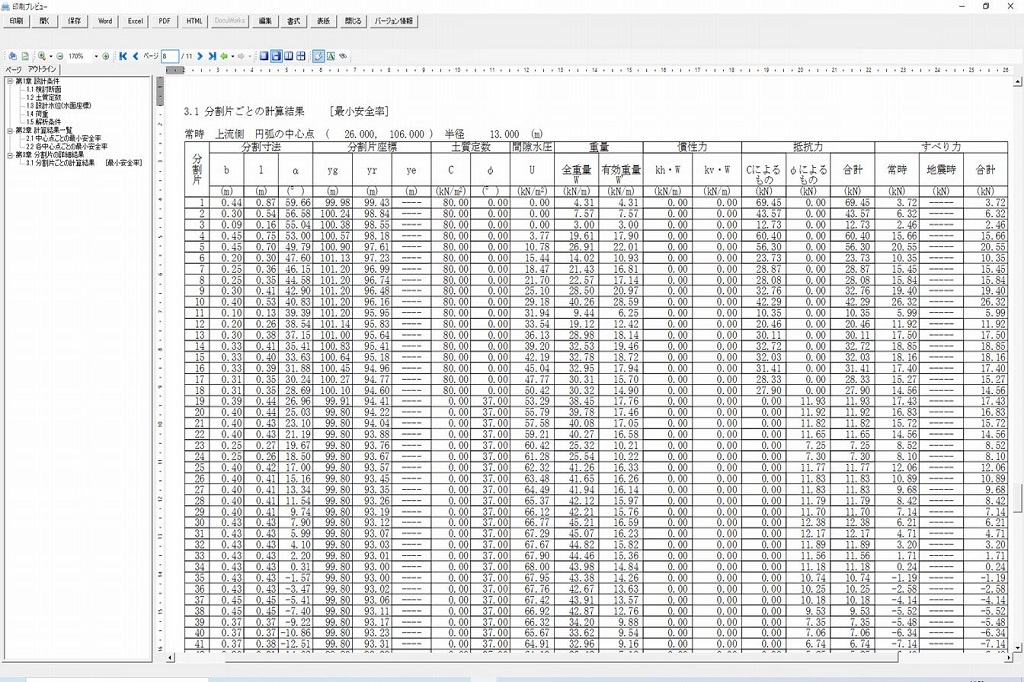Image resolution: width=1024 pixels, height=682 pixels.
Task: Select 1.1 検討断面 in the outline
Action: (44, 89)
